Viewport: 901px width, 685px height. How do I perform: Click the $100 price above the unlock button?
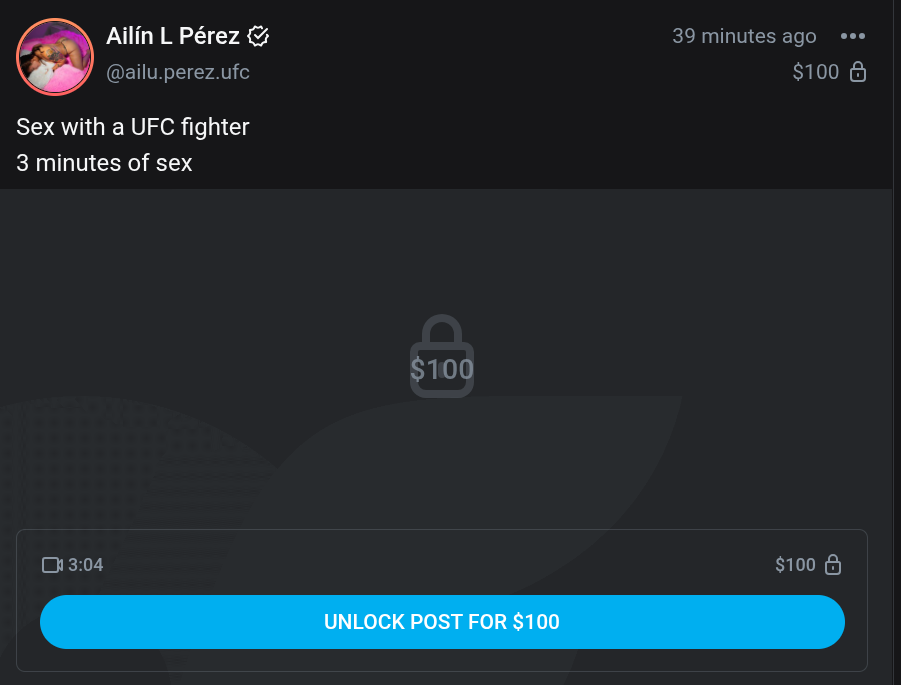(x=795, y=565)
